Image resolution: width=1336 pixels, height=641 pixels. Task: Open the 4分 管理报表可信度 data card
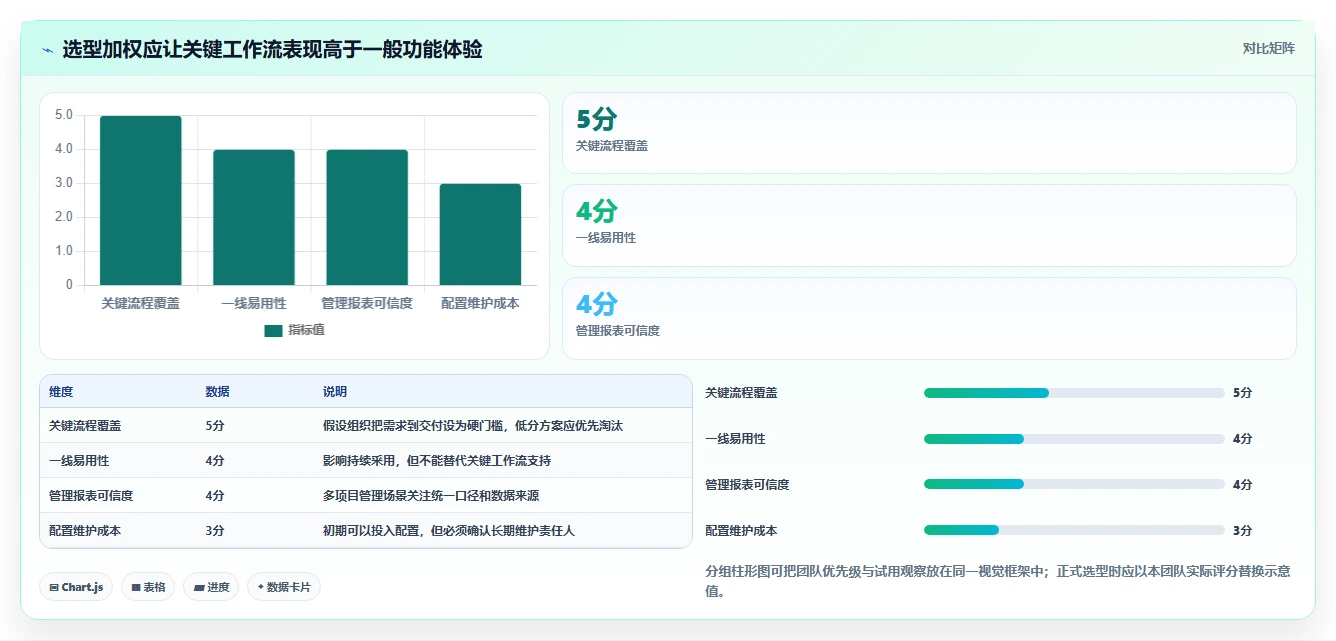(x=929, y=318)
